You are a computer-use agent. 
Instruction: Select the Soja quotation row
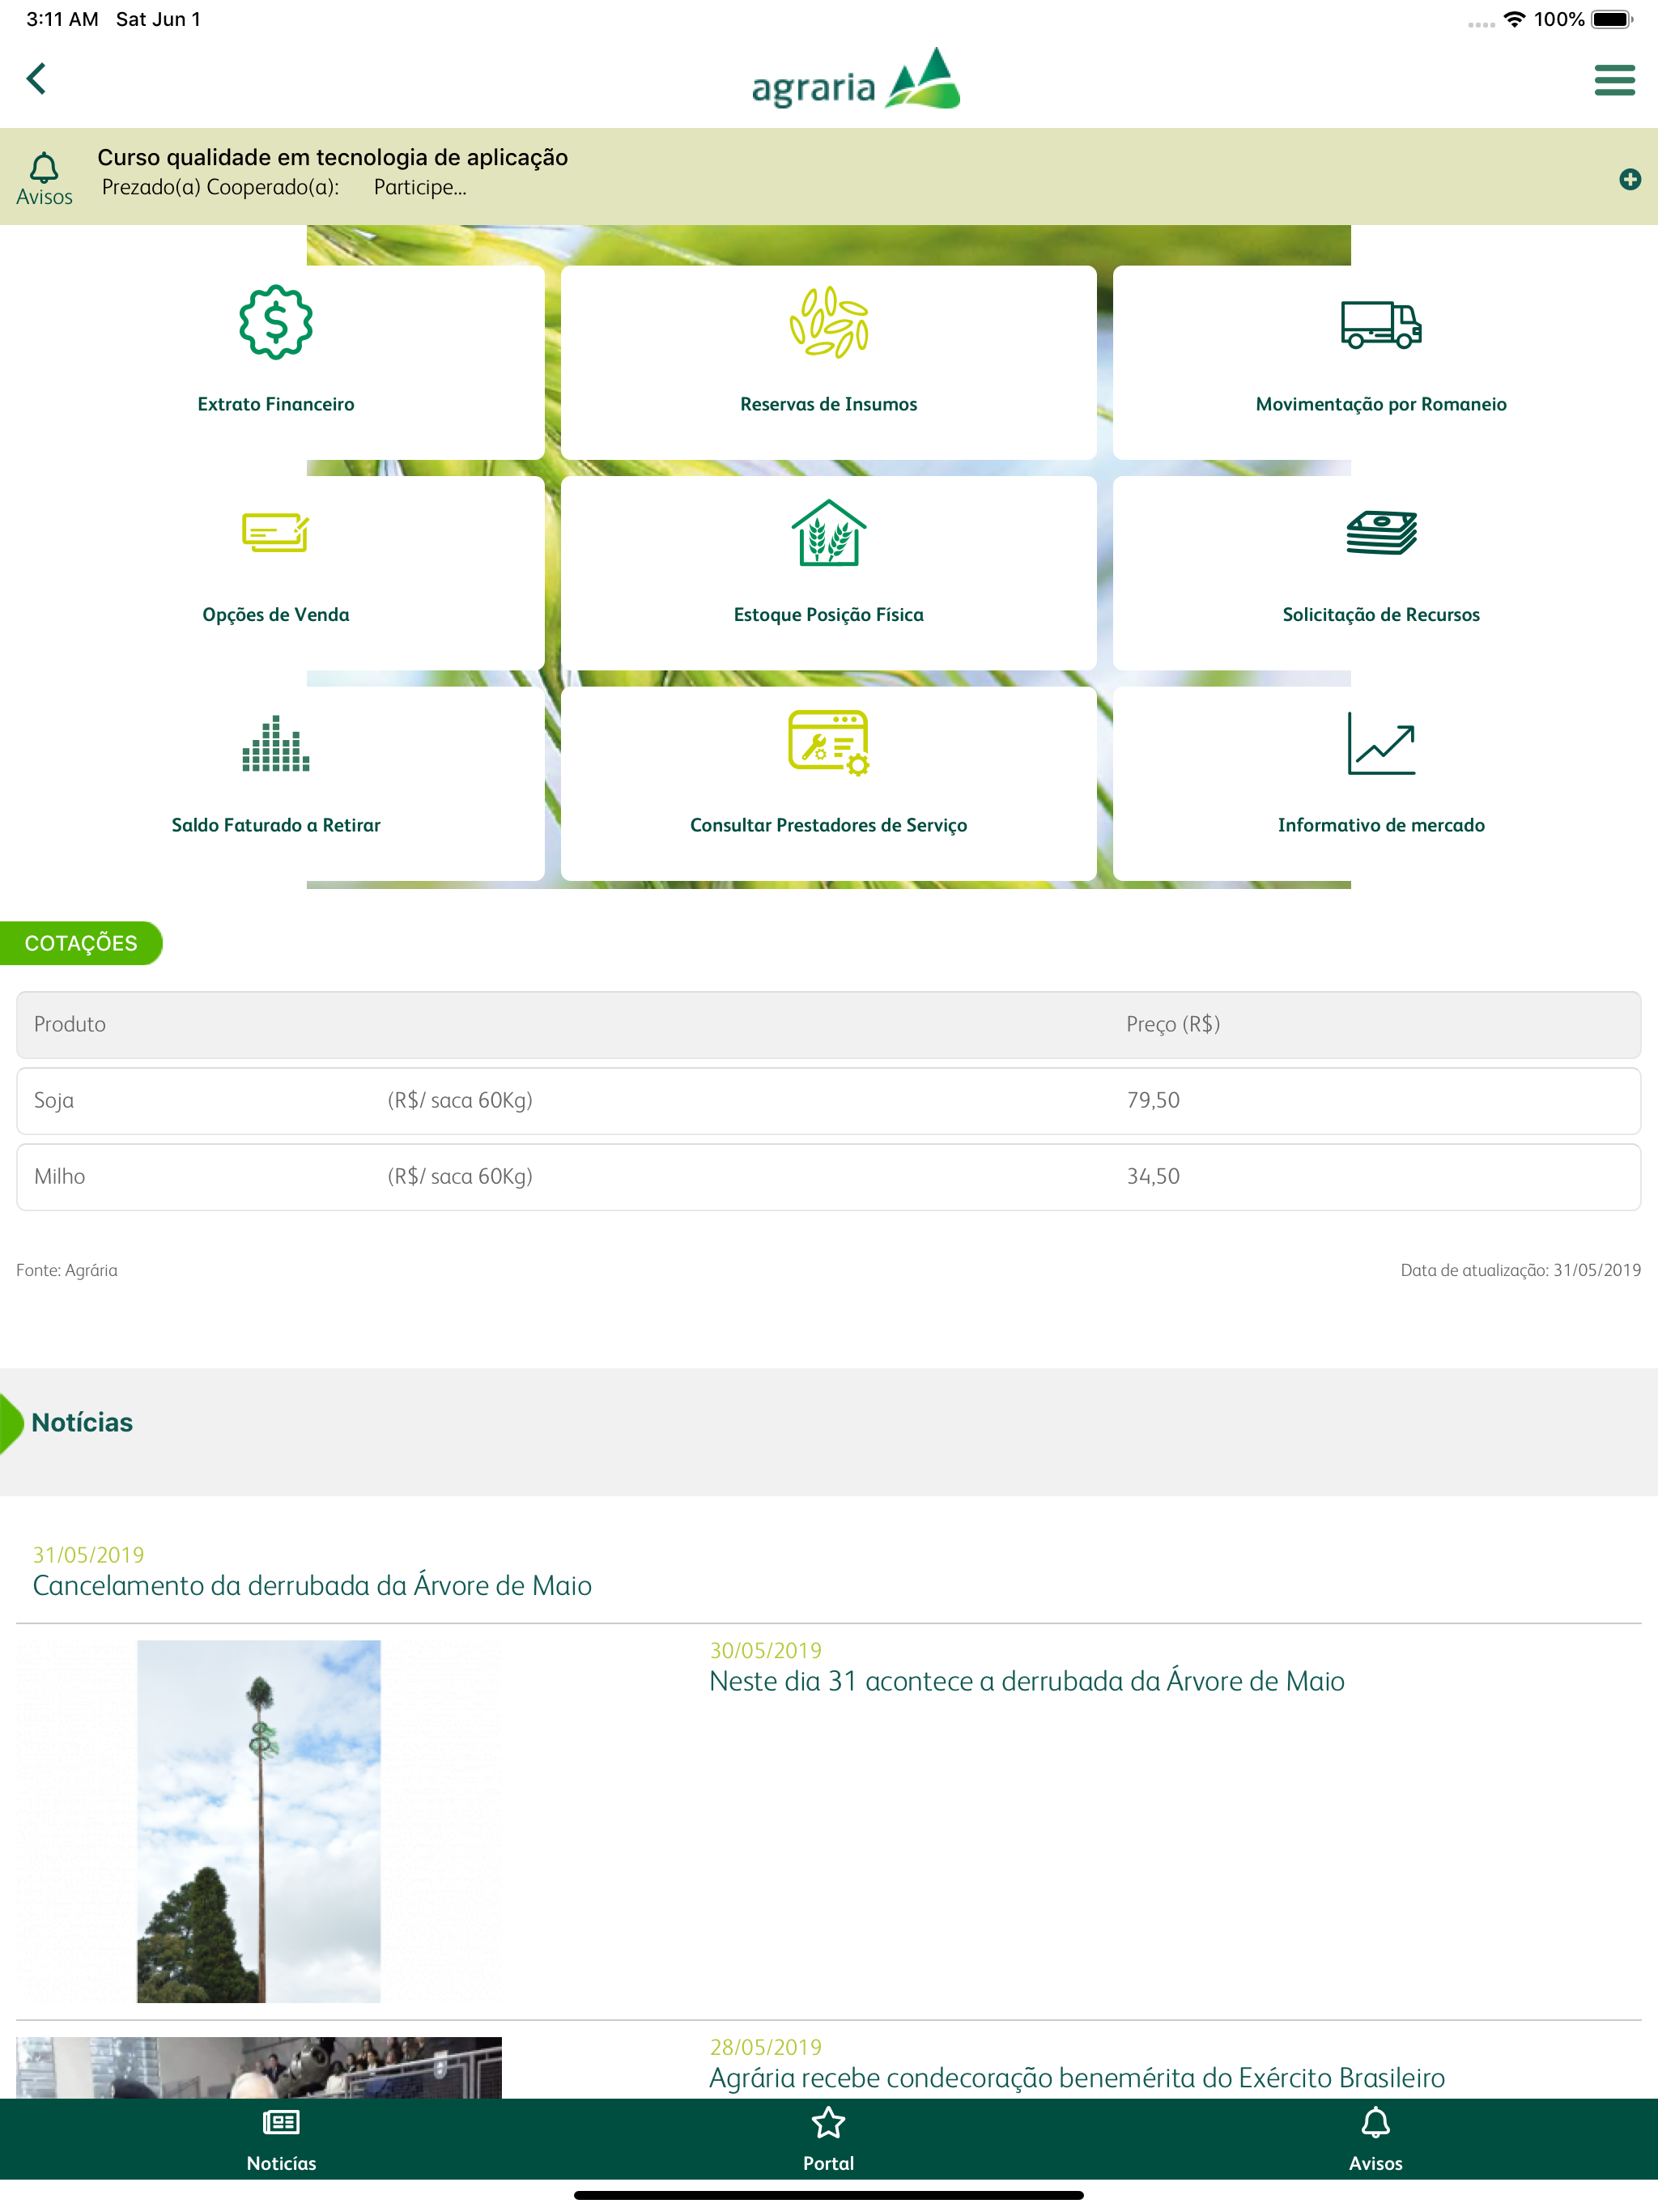[828, 1100]
